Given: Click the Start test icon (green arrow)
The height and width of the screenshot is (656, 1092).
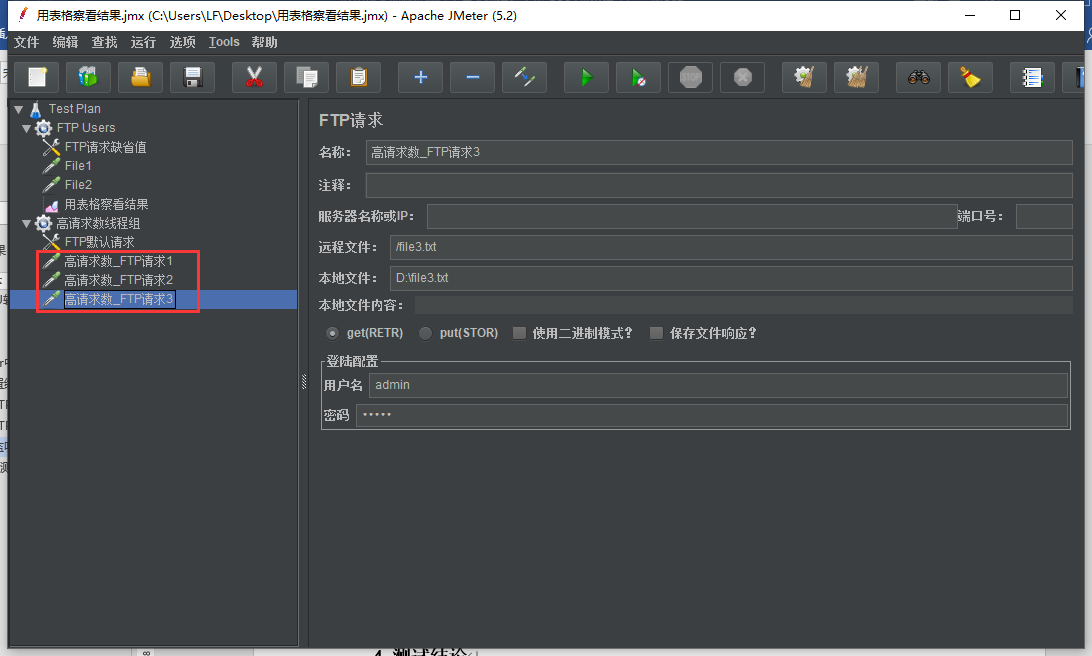Looking at the screenshot, I should [x=586, y=77].
